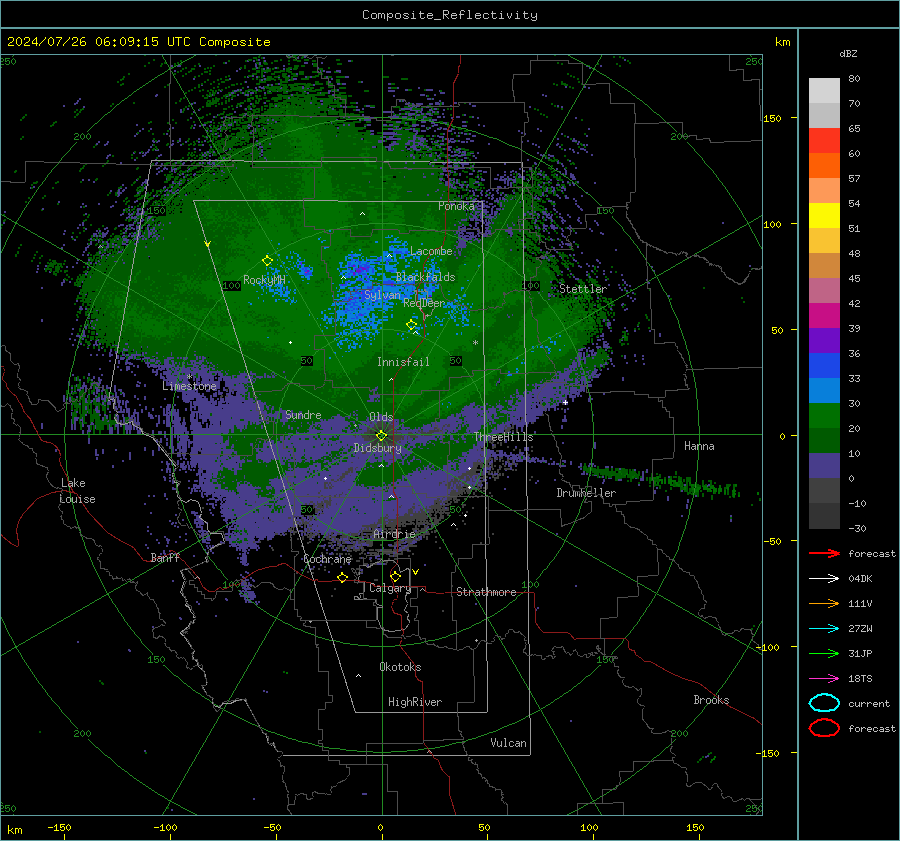Click the Composite_Reflectivity title

450,15
